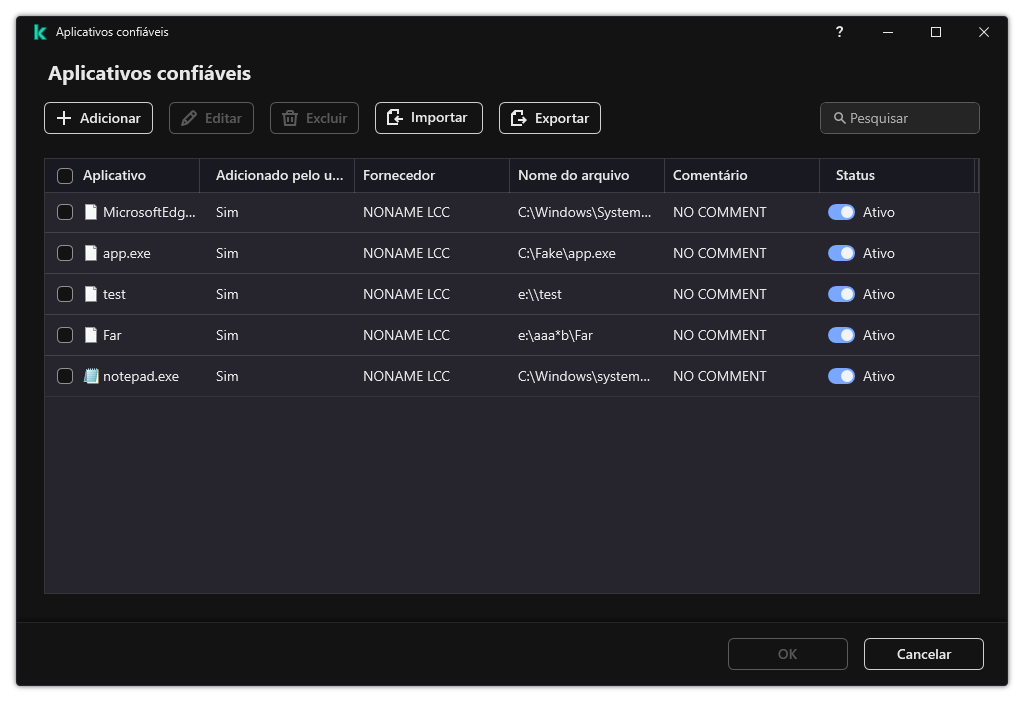Check the checkbox for app.exe row
The height and width of the screenshot is (702, 1024).
65,252
